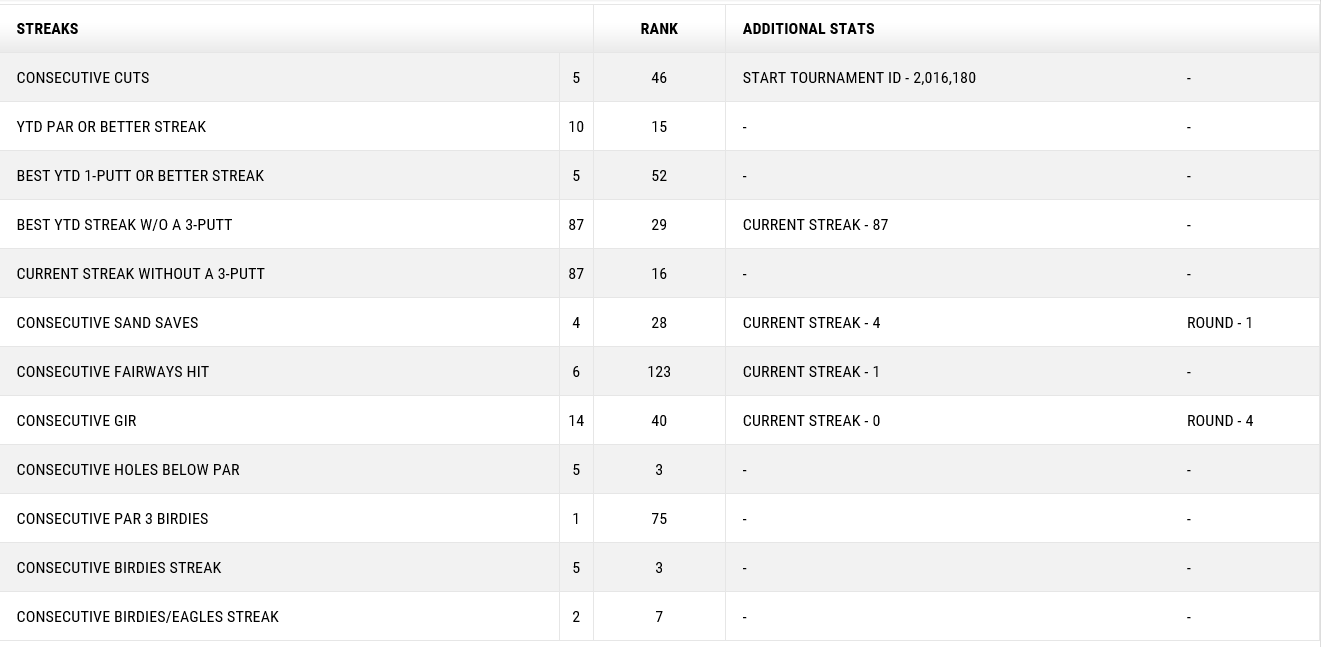The height and width of the screenshot is (647, 1321).
Task: Select the Consecutive Cuts row label
Action: point(83,78)
